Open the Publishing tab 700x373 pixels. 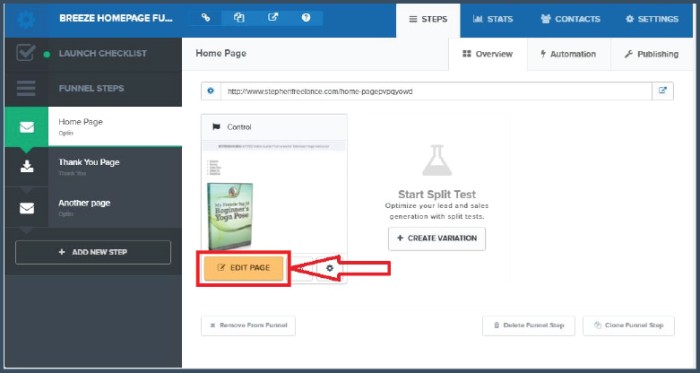tap(651, 54)
